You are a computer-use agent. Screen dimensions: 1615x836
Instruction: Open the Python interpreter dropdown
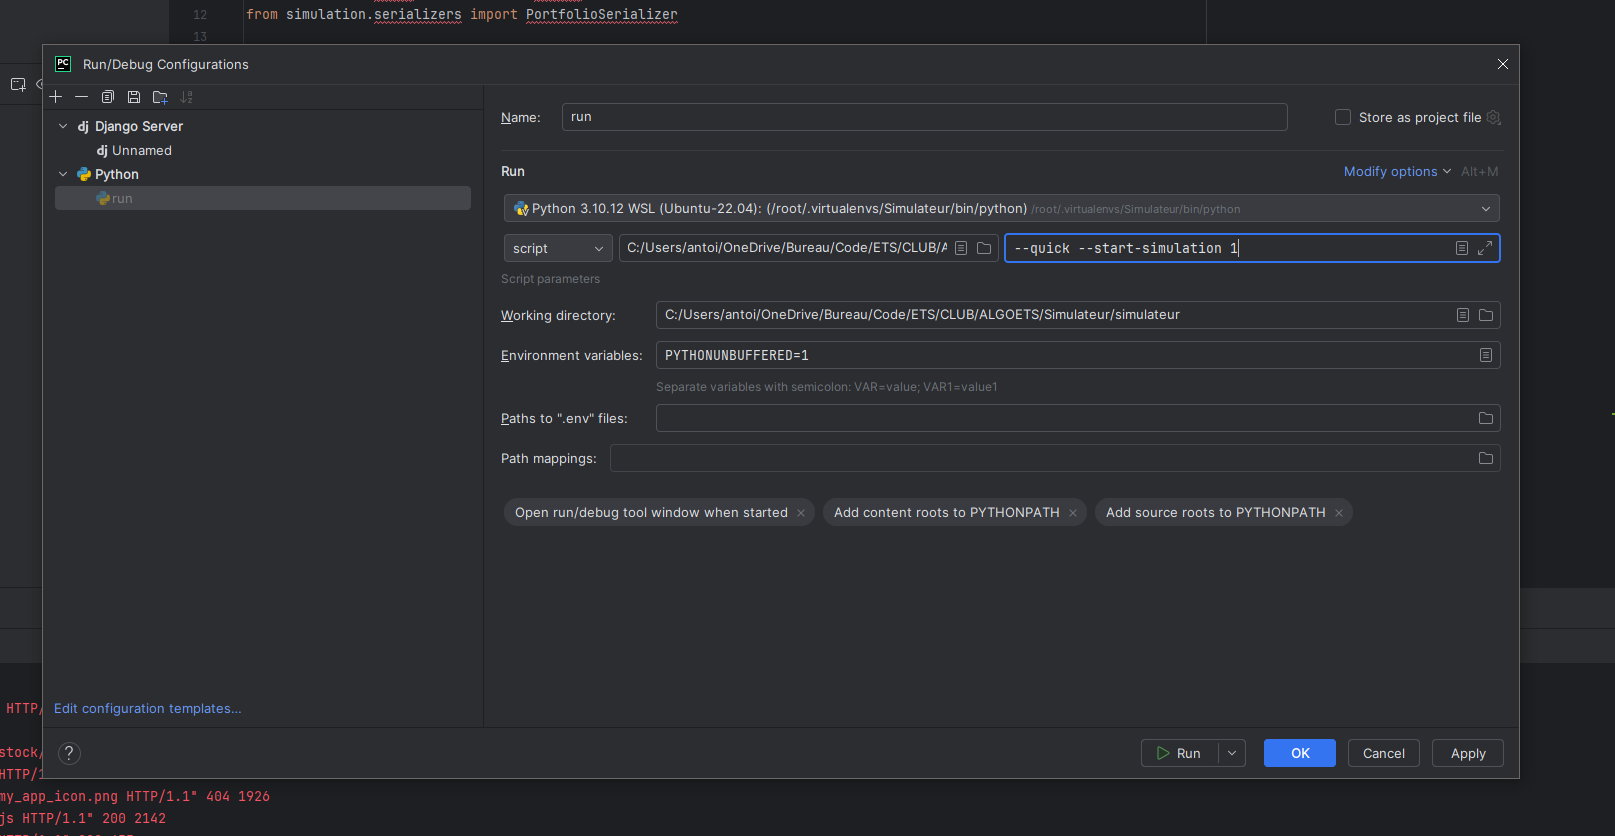coord(1002,208)
